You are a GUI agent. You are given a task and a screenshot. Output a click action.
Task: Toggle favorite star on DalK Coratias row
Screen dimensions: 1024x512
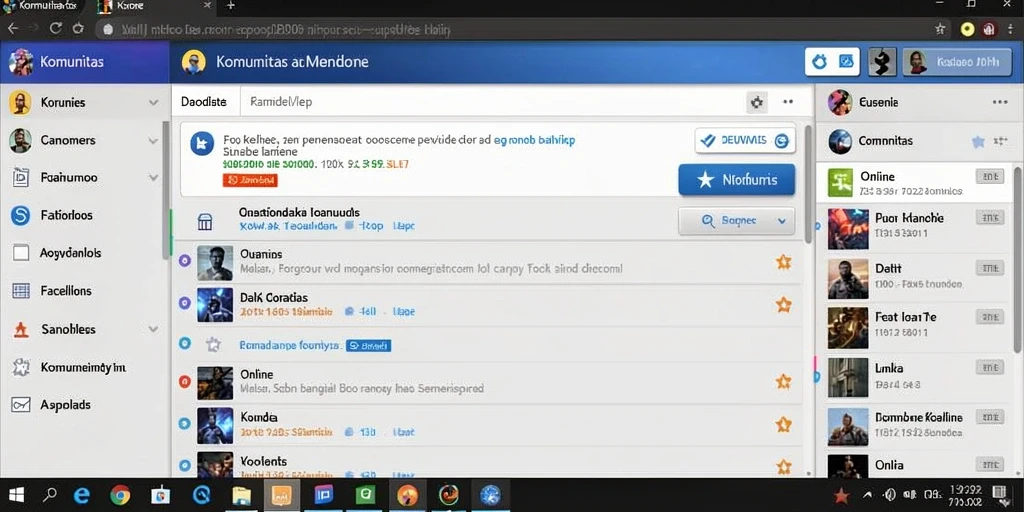(784, 304)
